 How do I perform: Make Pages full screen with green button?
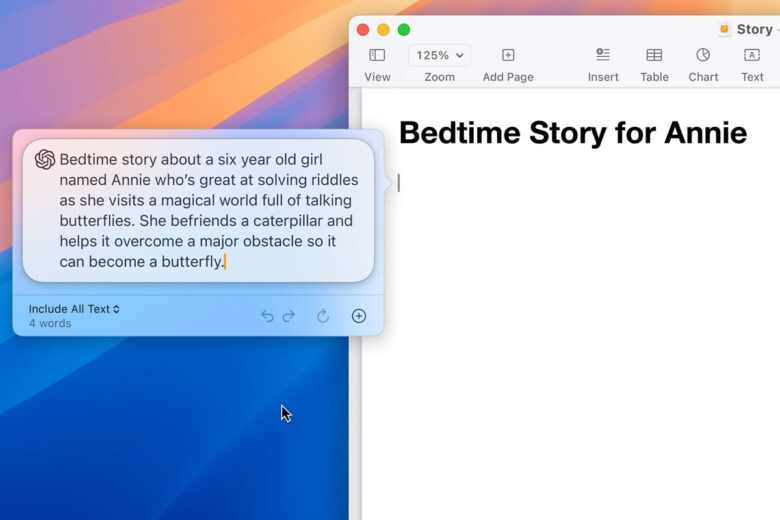tap(404, 30)
